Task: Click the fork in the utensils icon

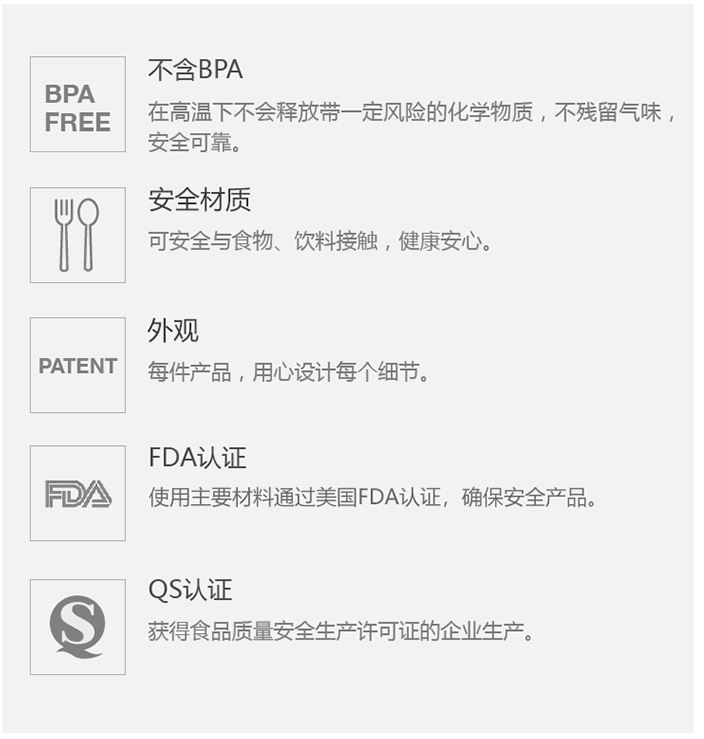Action: coord(64,235)
